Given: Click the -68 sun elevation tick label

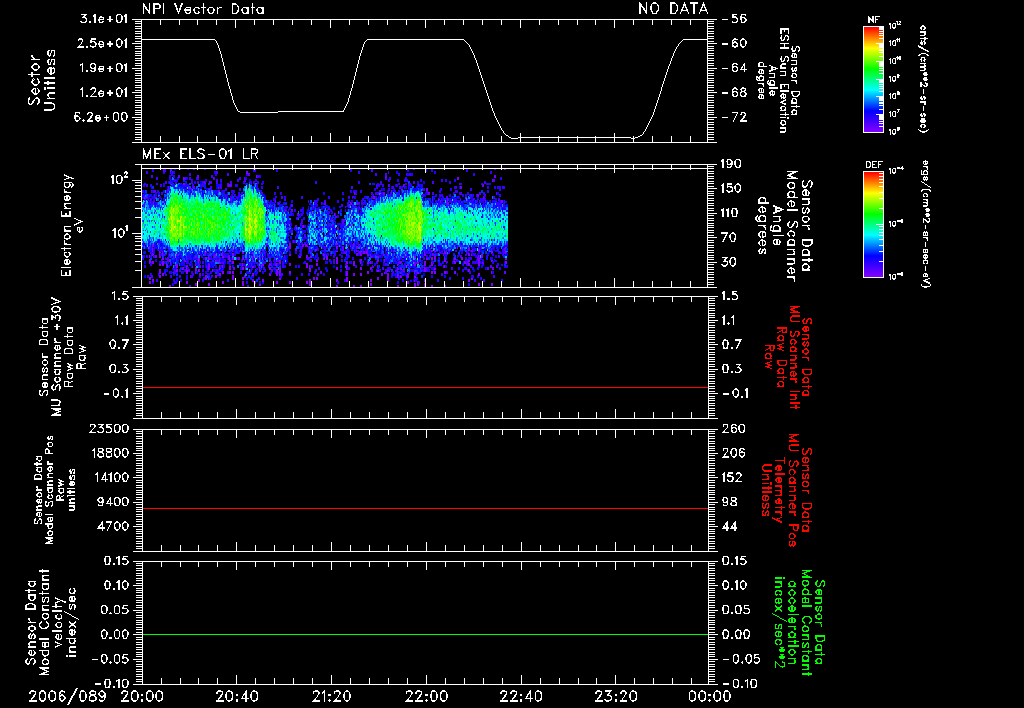Looking at the screenshot, I should click(735, 93).
